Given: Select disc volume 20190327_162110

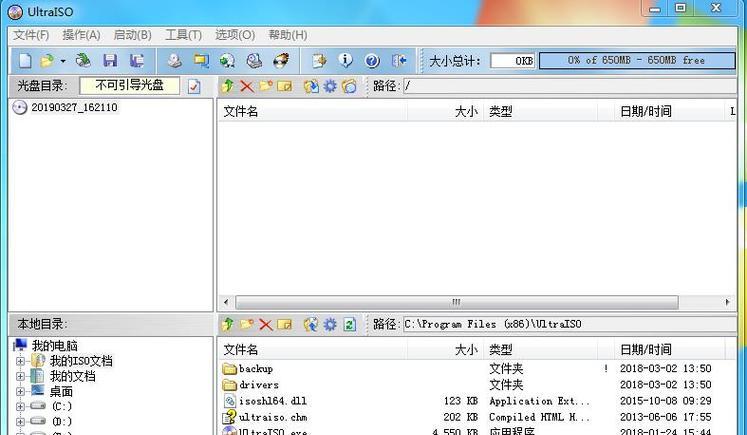Looking at the screenshot, I should click(74, 107).
